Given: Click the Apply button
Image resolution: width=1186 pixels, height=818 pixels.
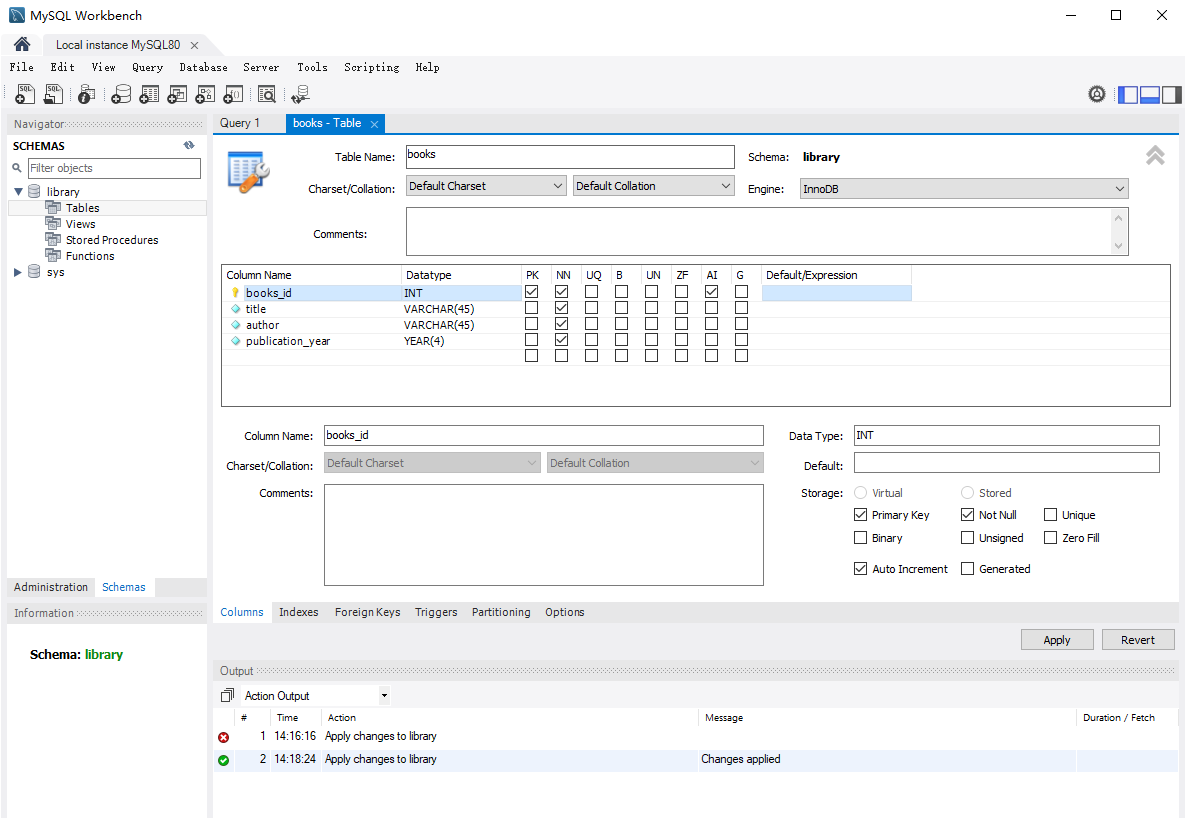Looking at the screenshot, I should click(1057, 639).
